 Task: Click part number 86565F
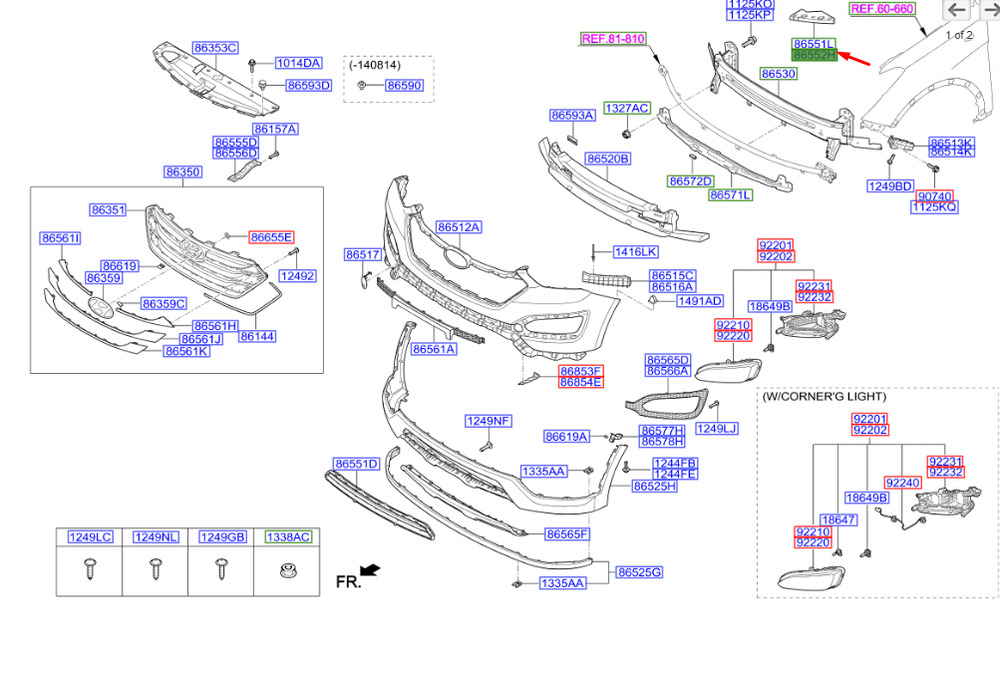(567, 534)
